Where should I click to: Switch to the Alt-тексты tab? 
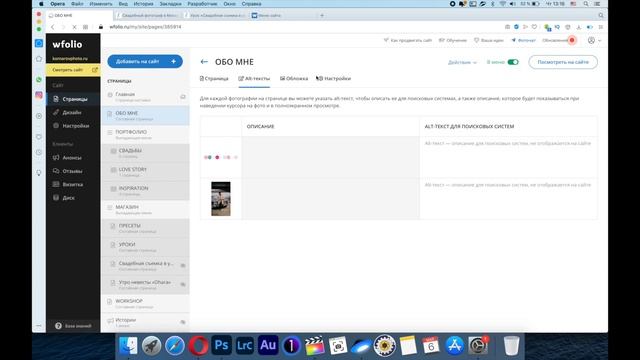tap(254, 78)
